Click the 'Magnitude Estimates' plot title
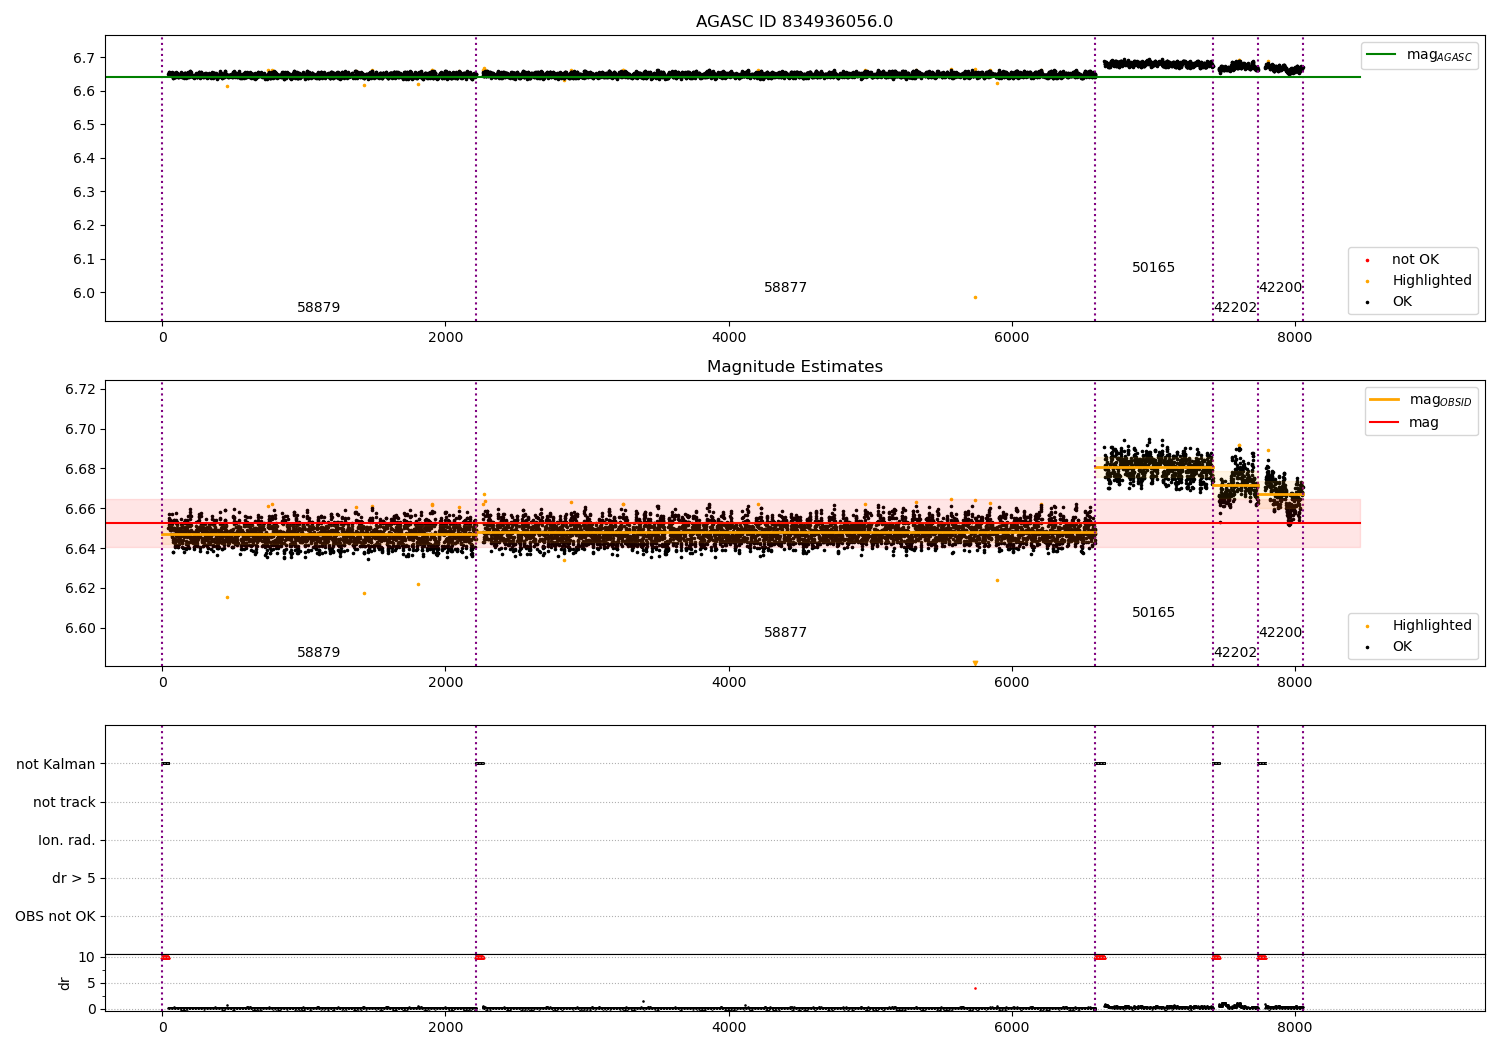Image resolution: width=1500 pixels, height=1050 pixels. coord(794,367)
